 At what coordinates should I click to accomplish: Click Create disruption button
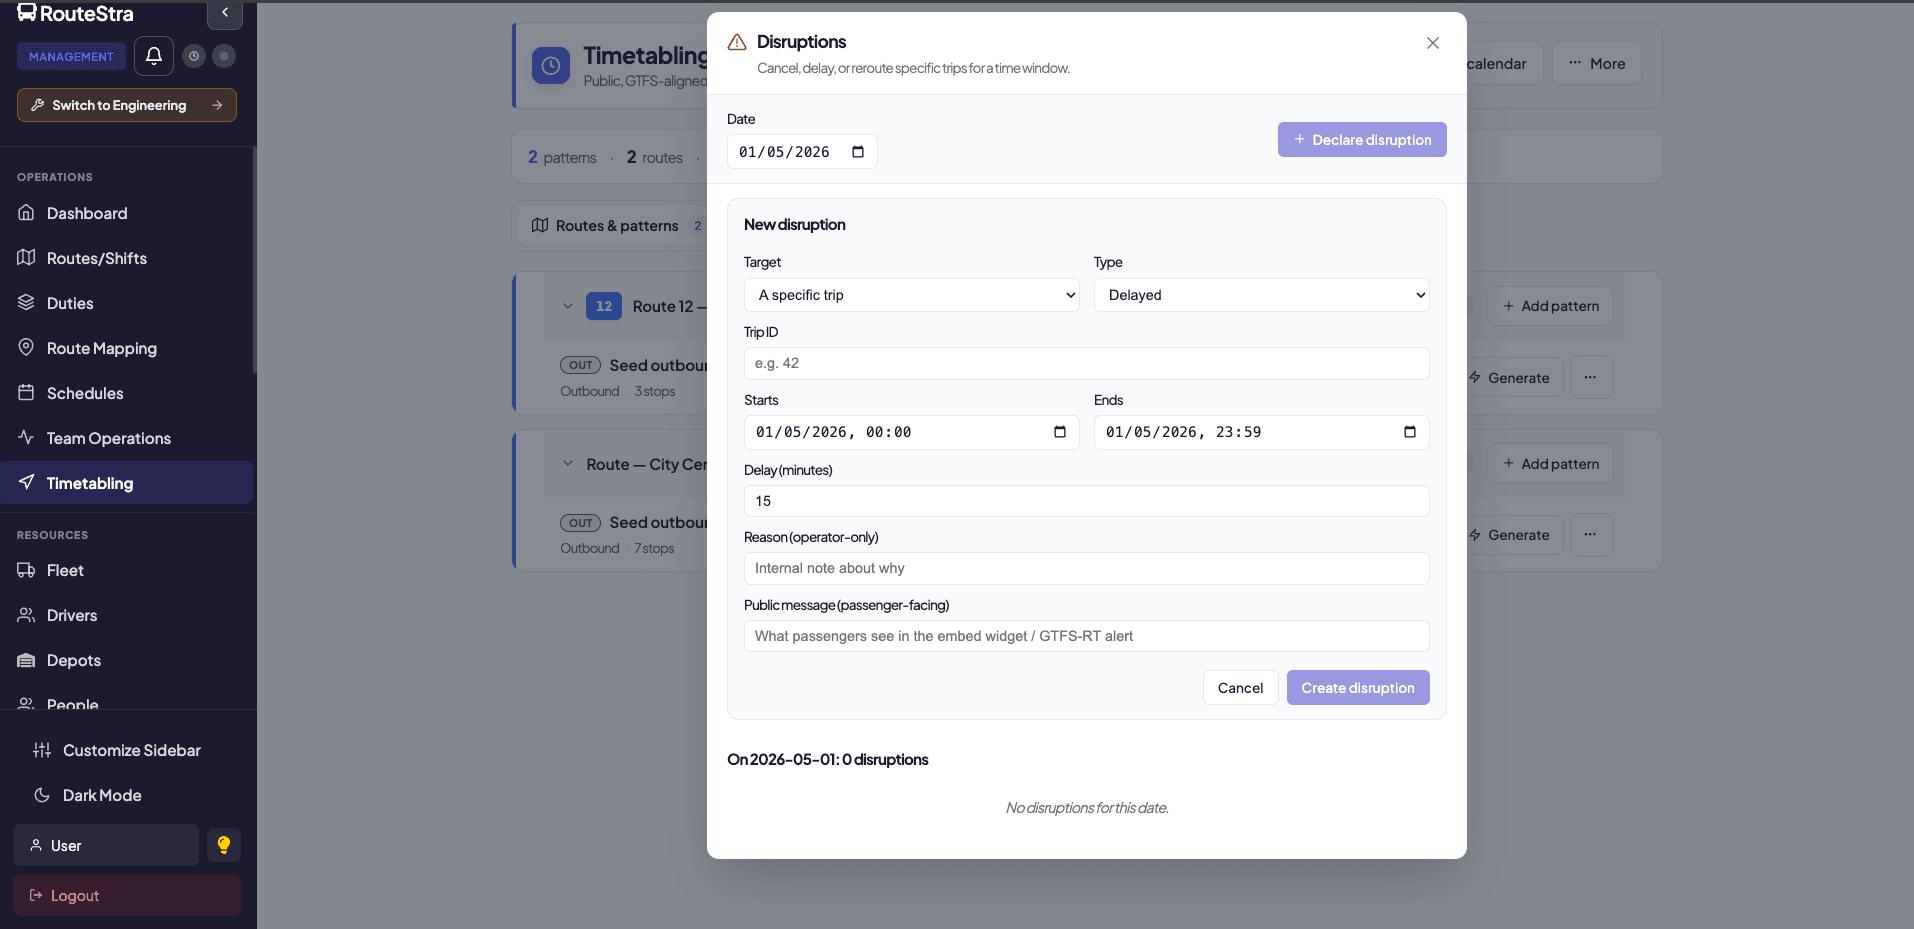tap(1358, 688)
